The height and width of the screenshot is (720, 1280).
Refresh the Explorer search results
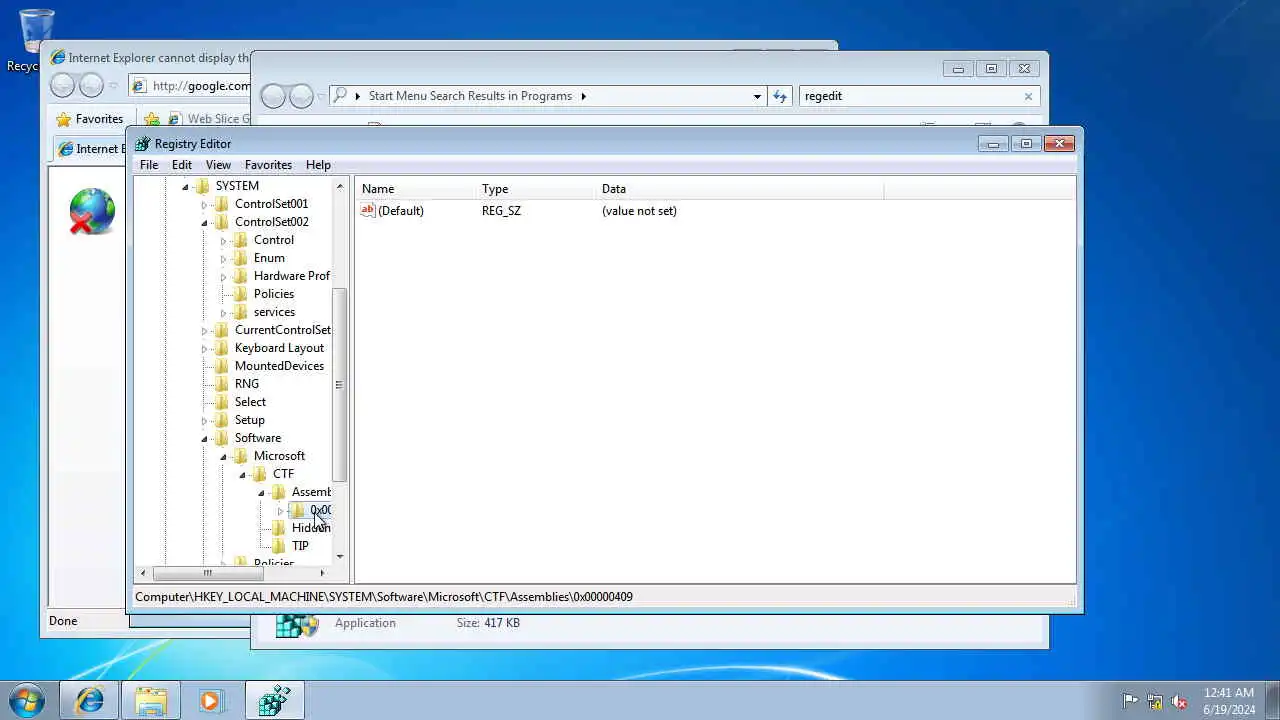[780, 96]
